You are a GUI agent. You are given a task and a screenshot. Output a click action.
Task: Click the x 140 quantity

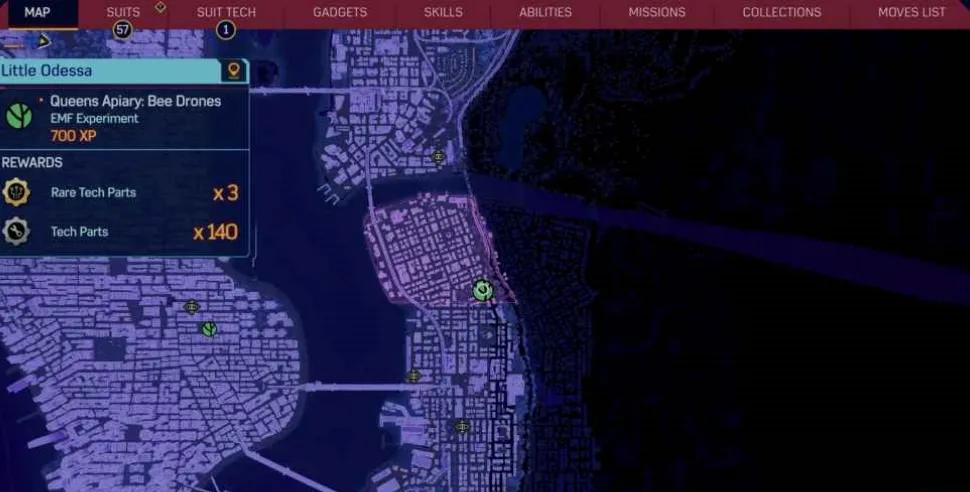(x=215, y=232)
